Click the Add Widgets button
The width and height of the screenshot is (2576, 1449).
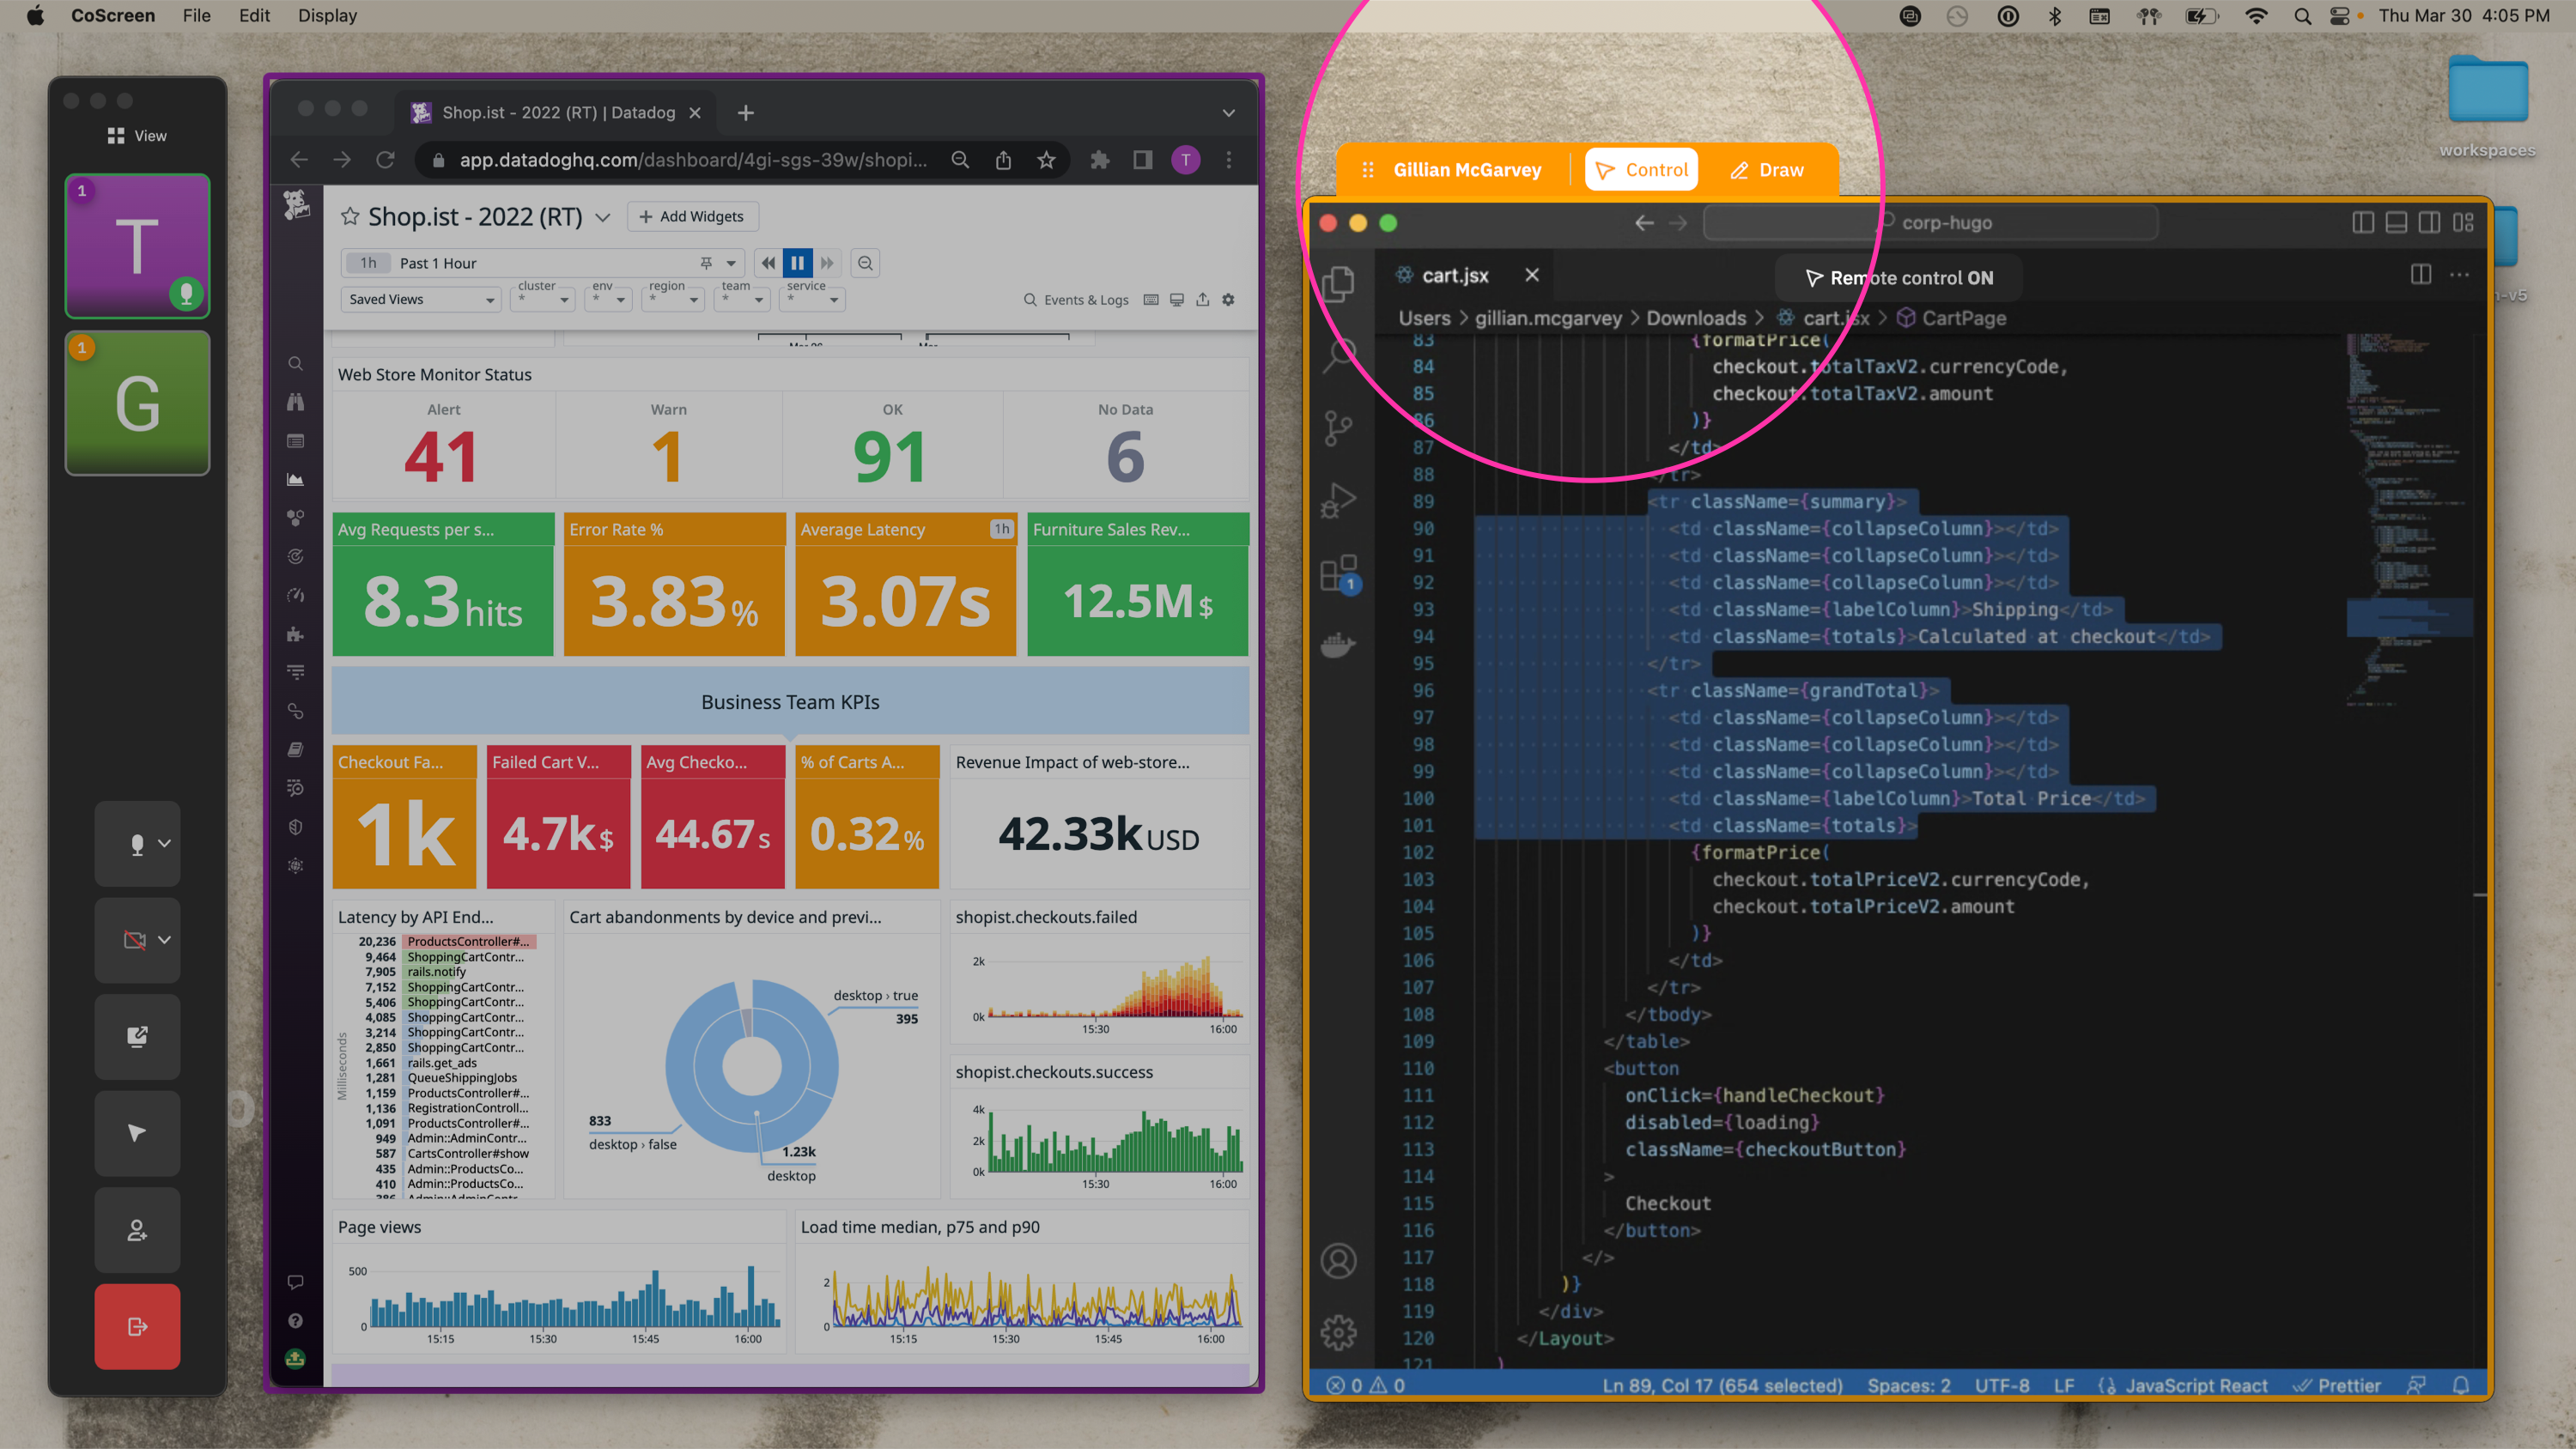692,216
